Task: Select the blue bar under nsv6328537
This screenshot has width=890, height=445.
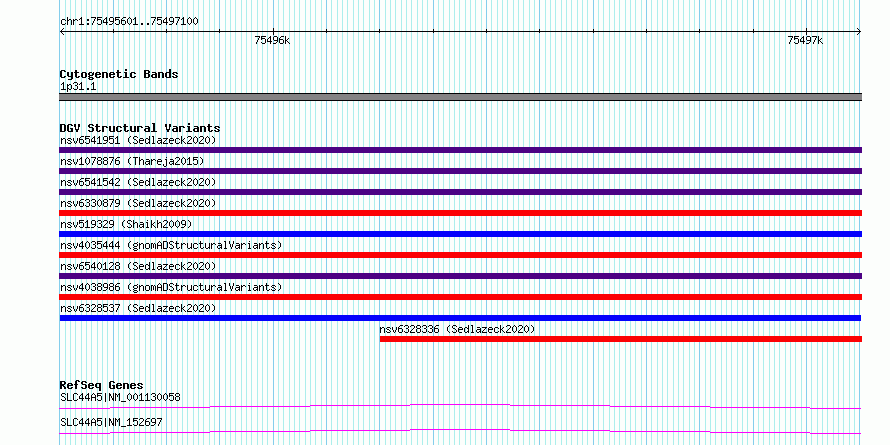Action: (460, 318)
